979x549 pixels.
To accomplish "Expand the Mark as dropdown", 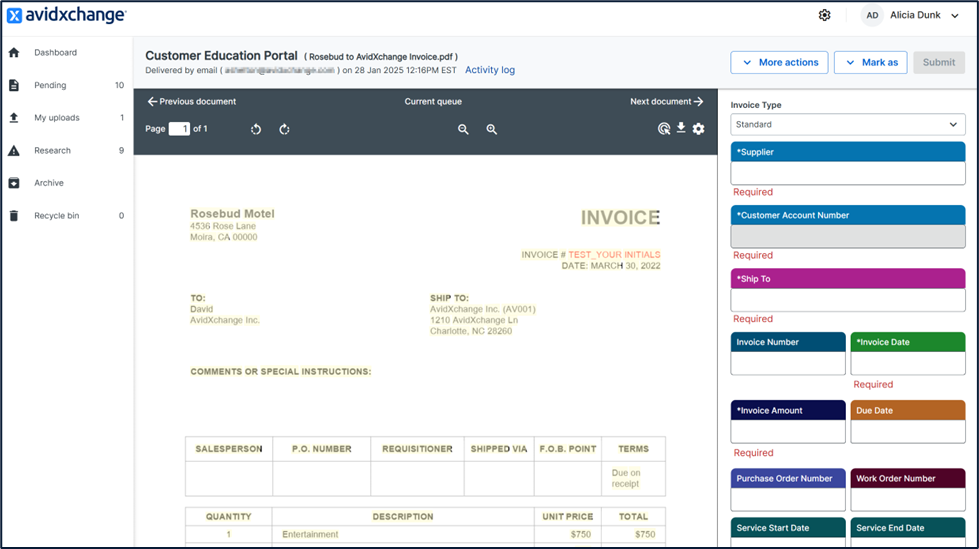I will click(870, 62).
